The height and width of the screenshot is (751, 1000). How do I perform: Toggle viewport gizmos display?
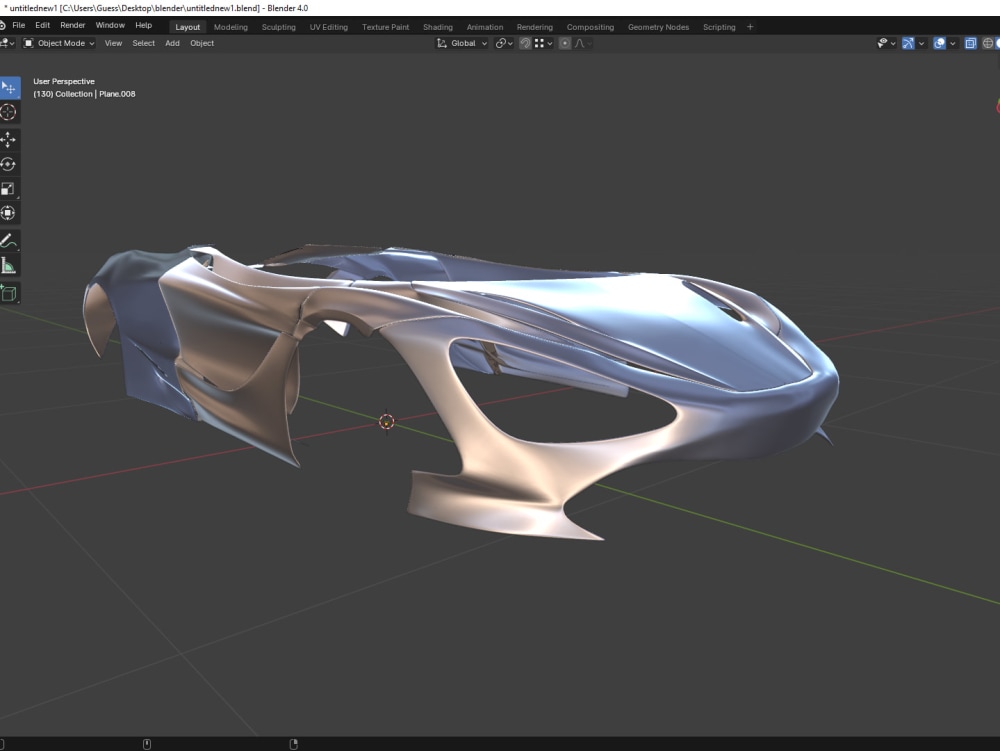908,43
